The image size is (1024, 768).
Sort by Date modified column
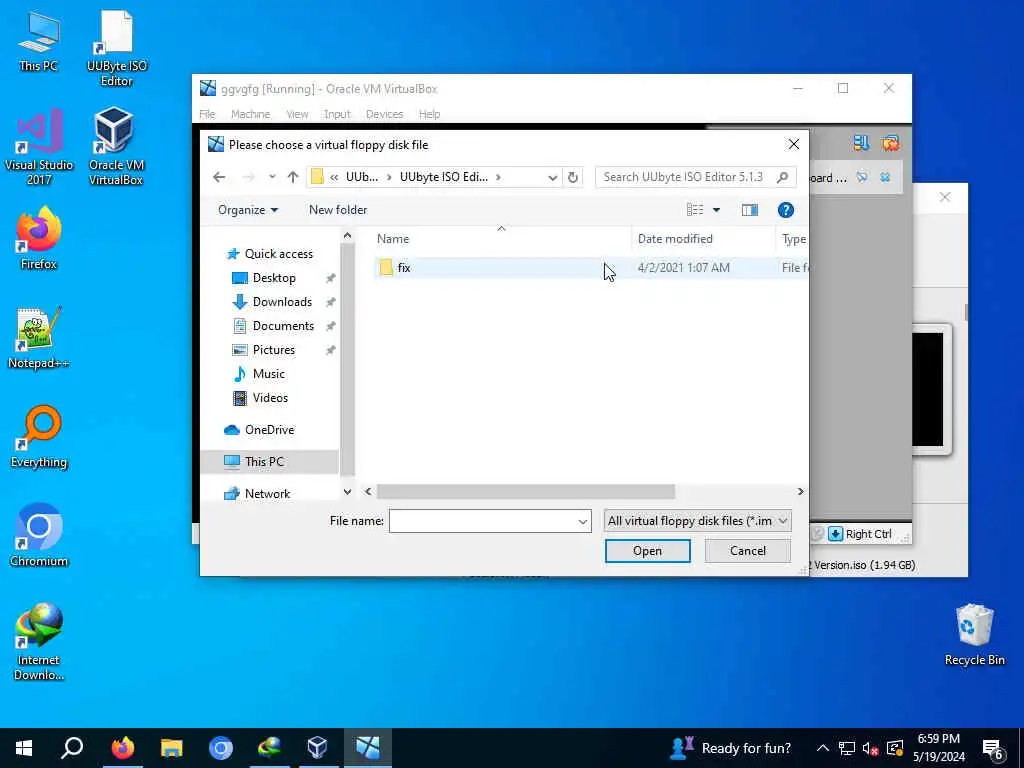coord(703,238)
